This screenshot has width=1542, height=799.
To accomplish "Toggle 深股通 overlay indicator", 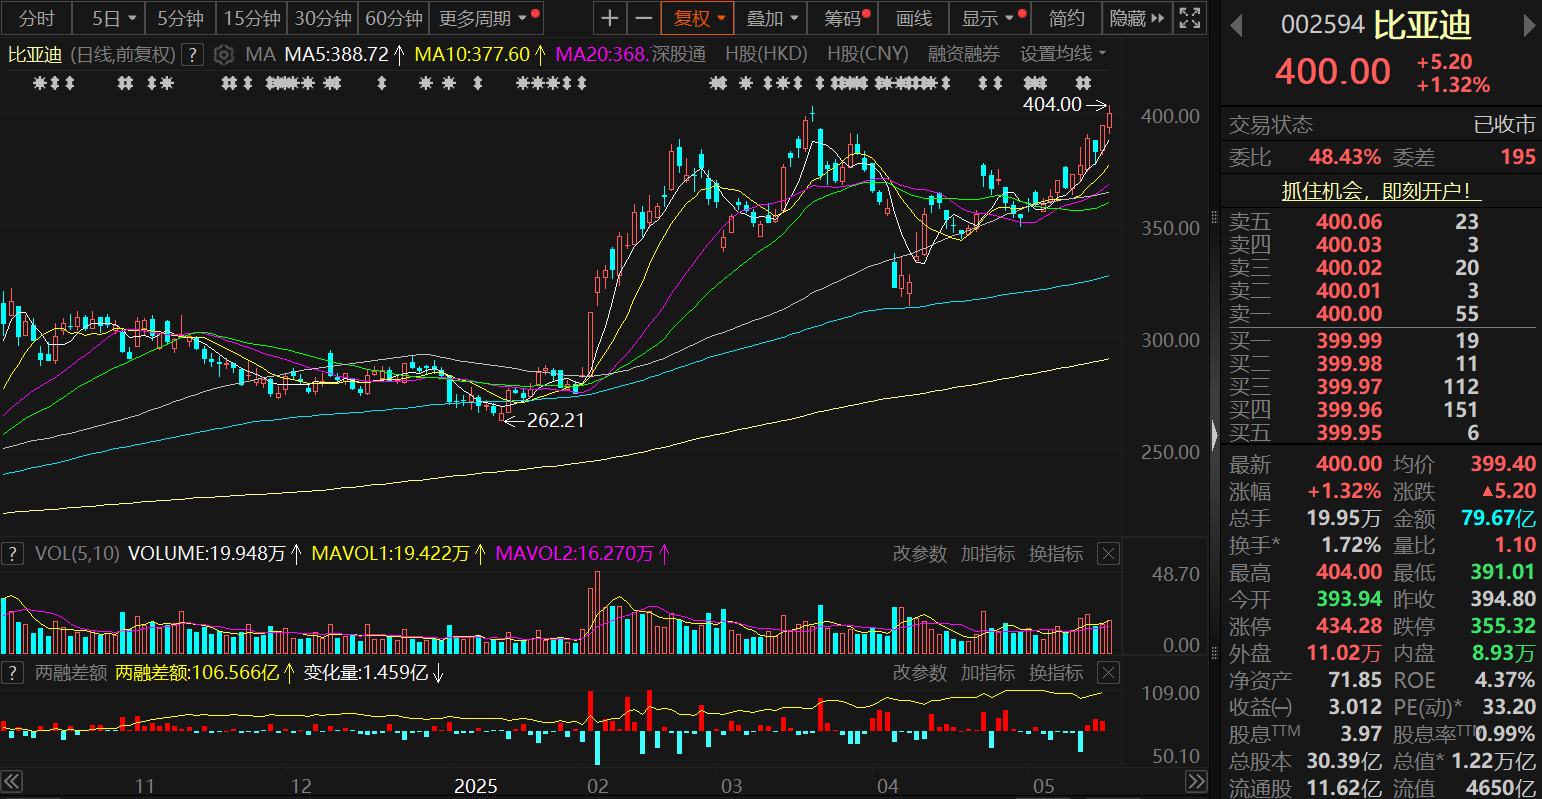I will point(680,54).
